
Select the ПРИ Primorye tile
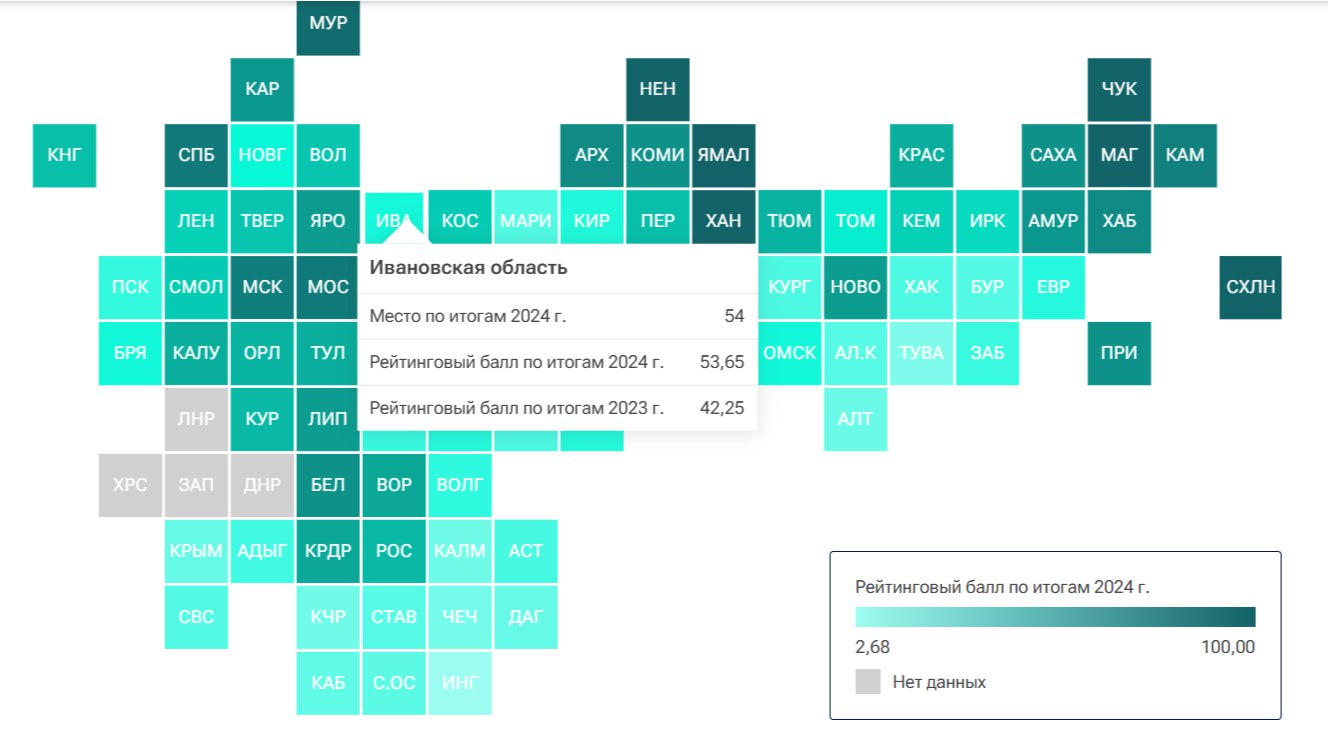pos(1119,353)
